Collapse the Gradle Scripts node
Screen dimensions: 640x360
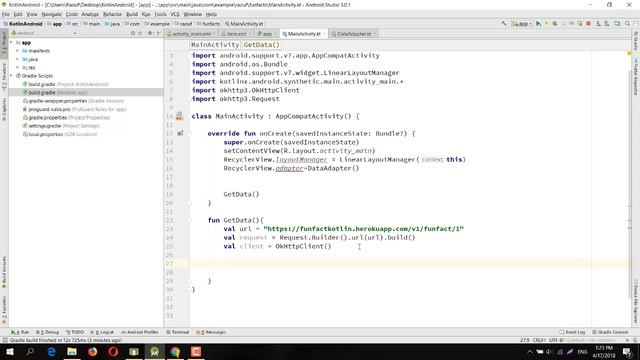[x=11, y=76]
